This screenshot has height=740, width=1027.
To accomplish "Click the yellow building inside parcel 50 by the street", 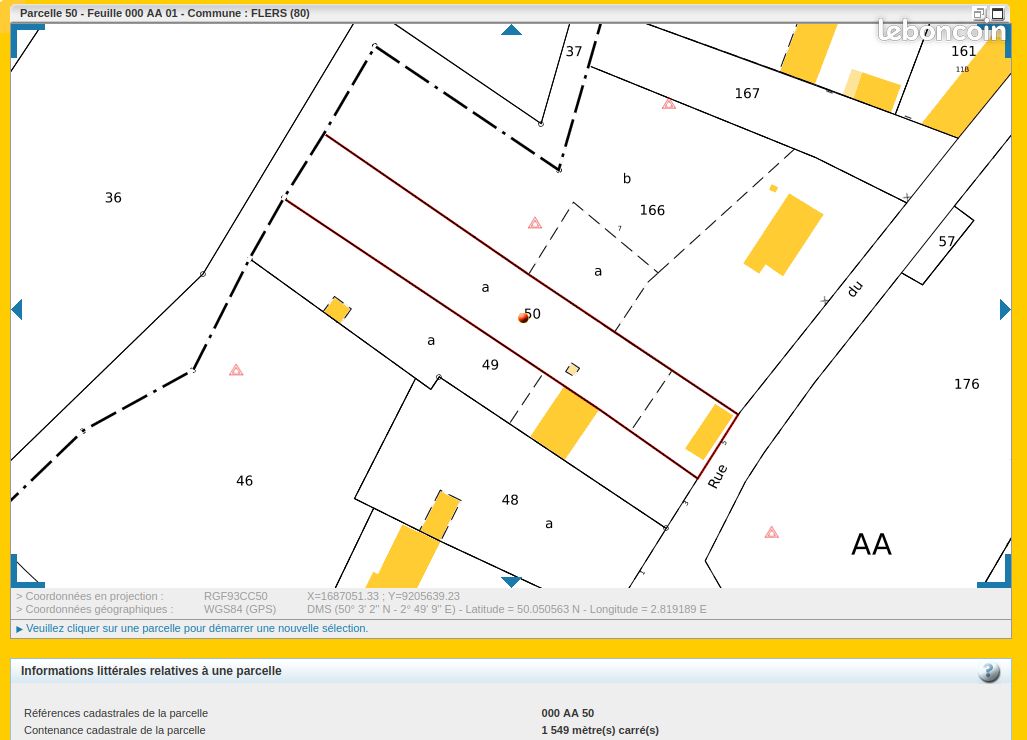I will coord(709,432).
